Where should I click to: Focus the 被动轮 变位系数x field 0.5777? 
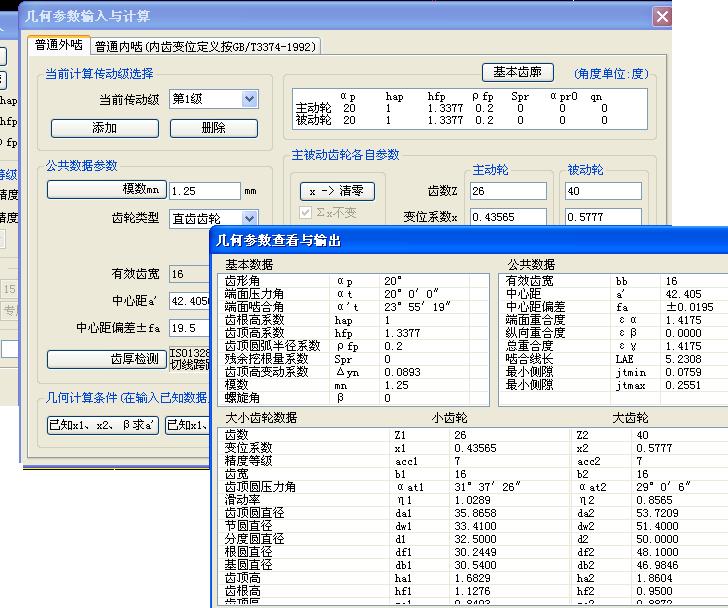[x=603, y=217]
